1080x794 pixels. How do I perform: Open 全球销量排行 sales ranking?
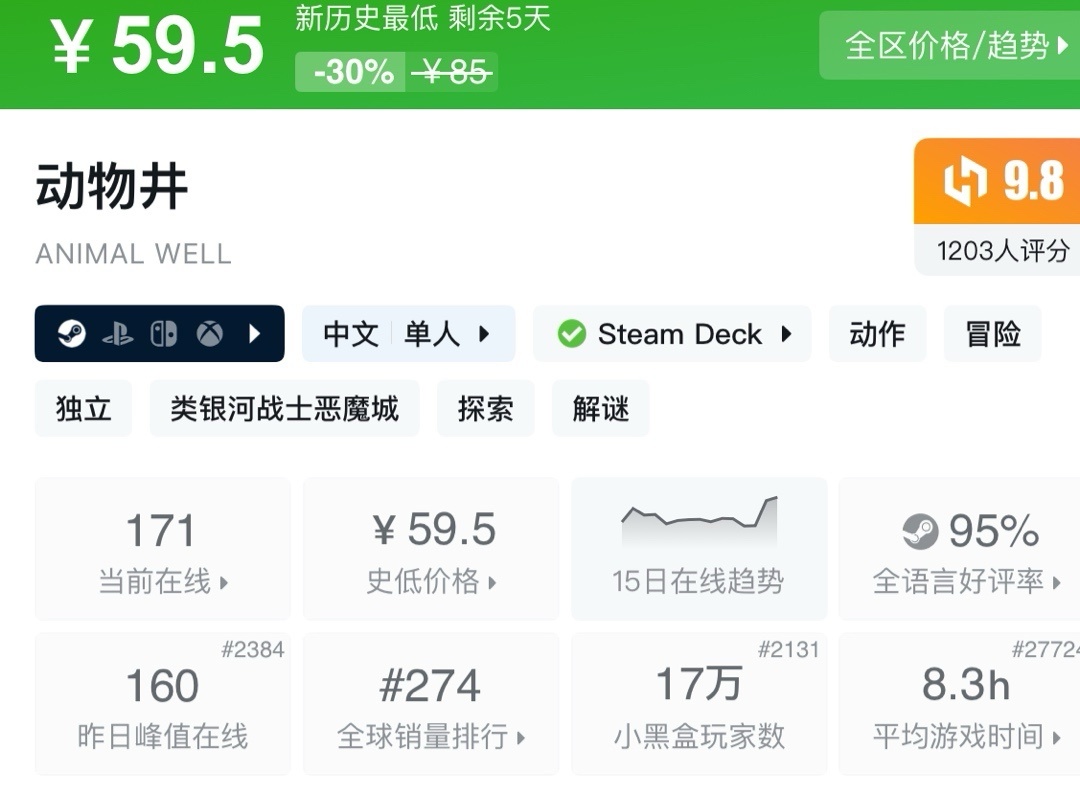431,703
